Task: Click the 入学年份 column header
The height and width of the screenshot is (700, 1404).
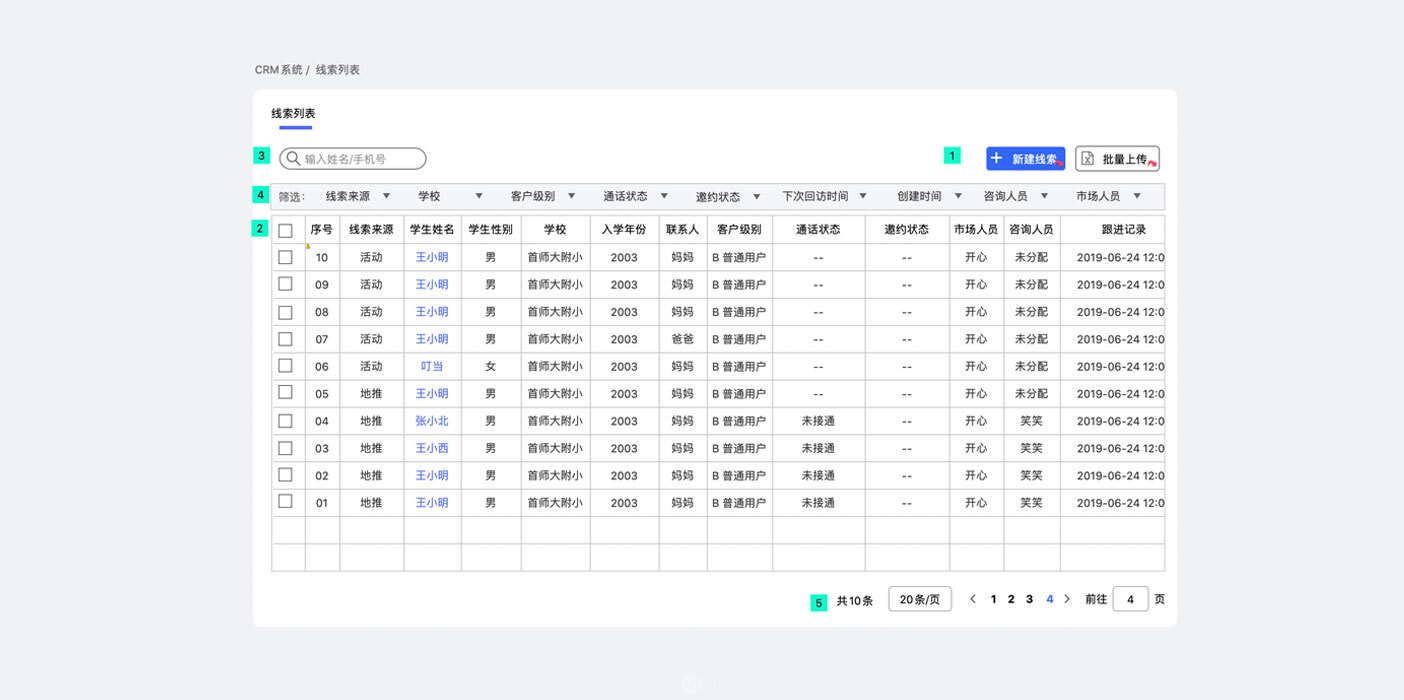Action: point(624,230)
